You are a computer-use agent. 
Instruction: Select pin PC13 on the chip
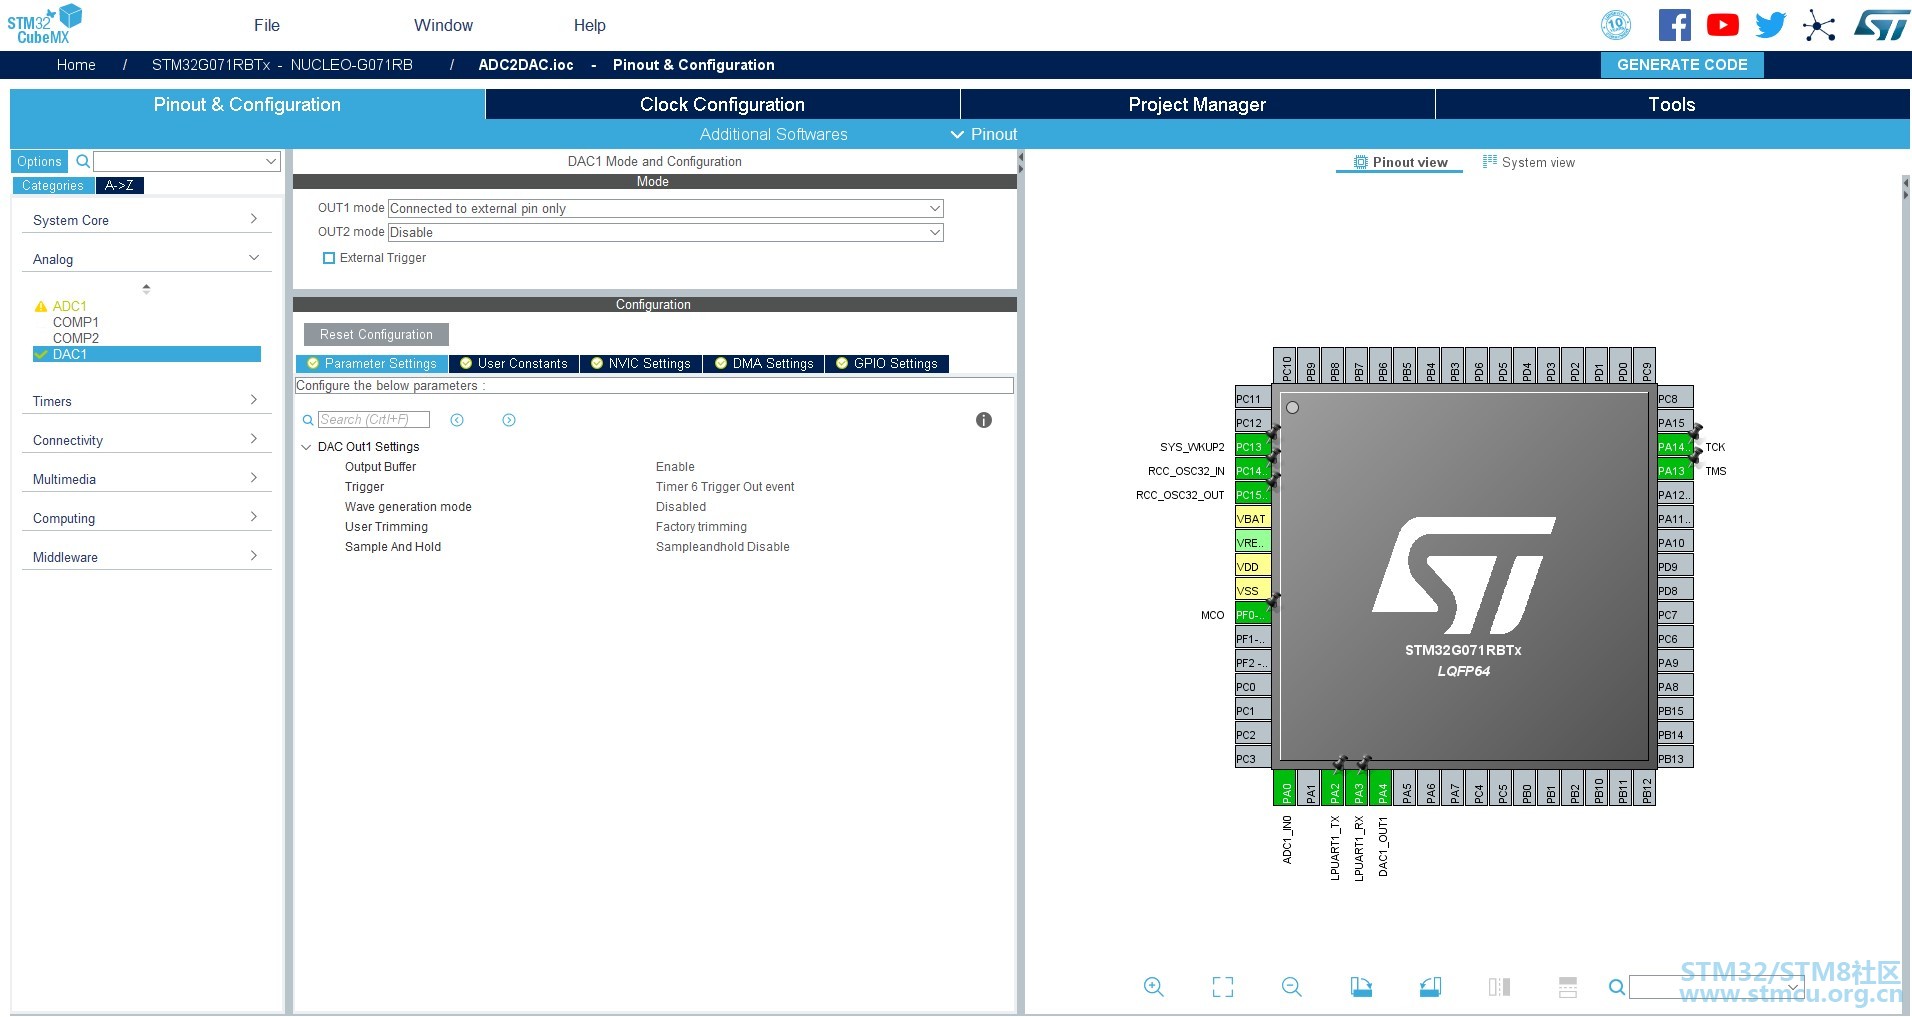[x=1253, y=446]
